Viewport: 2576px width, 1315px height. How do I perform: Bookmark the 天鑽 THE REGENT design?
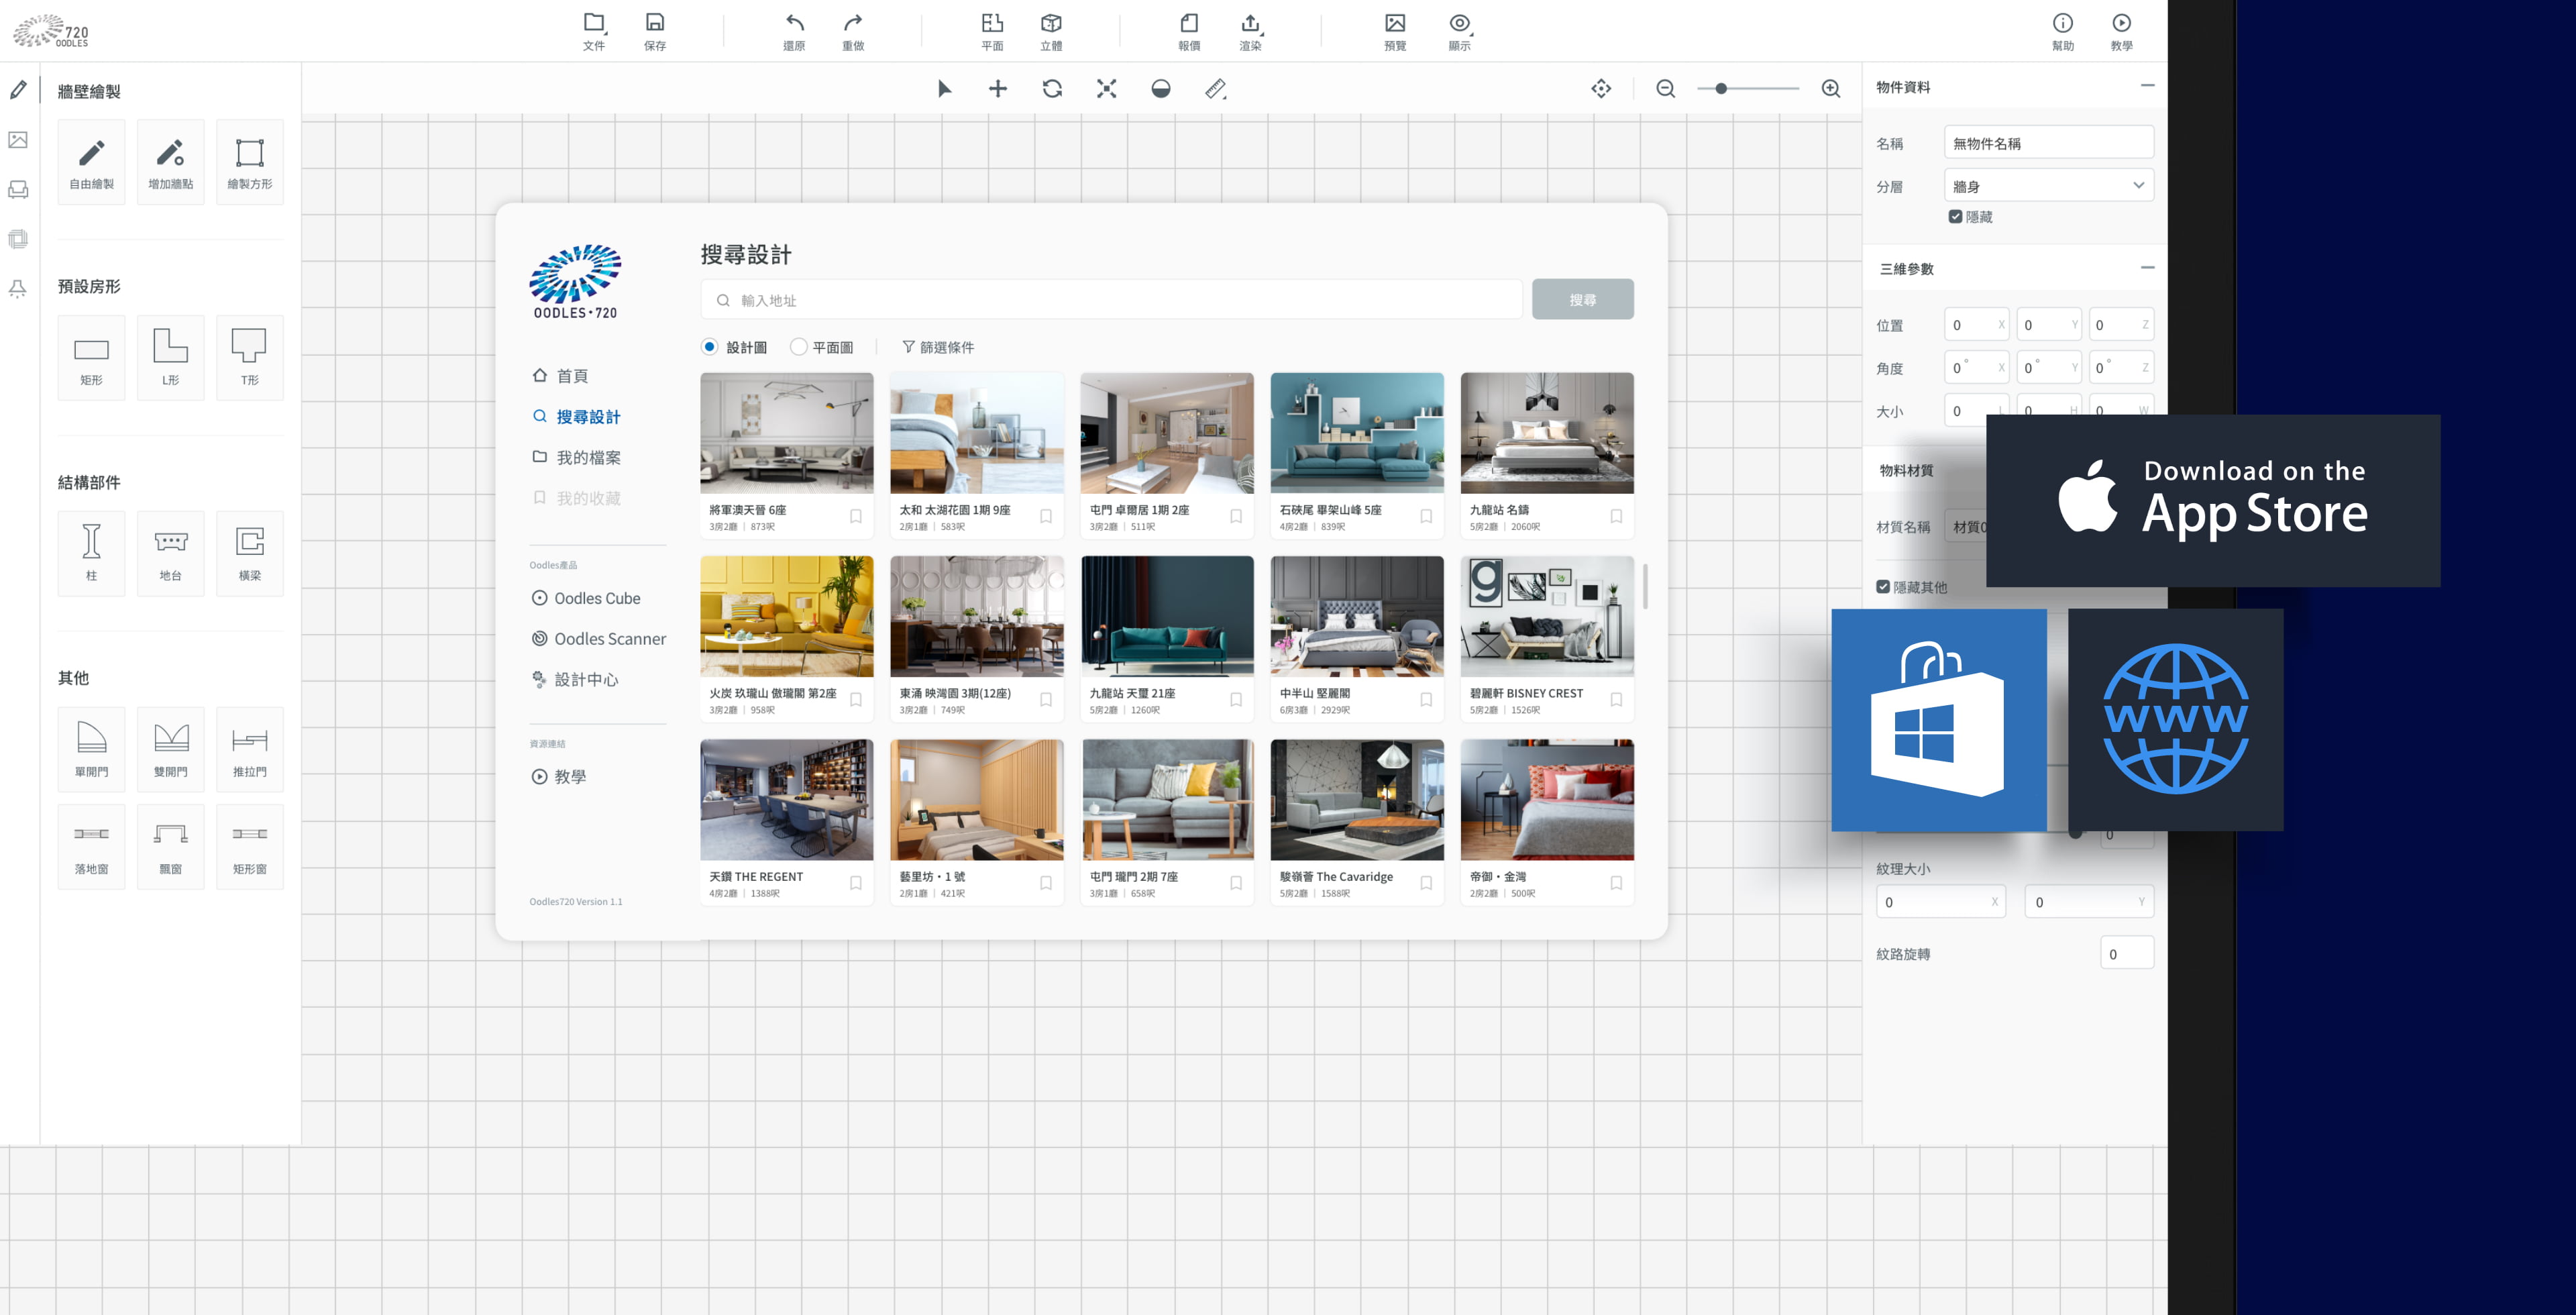point(856,883)
